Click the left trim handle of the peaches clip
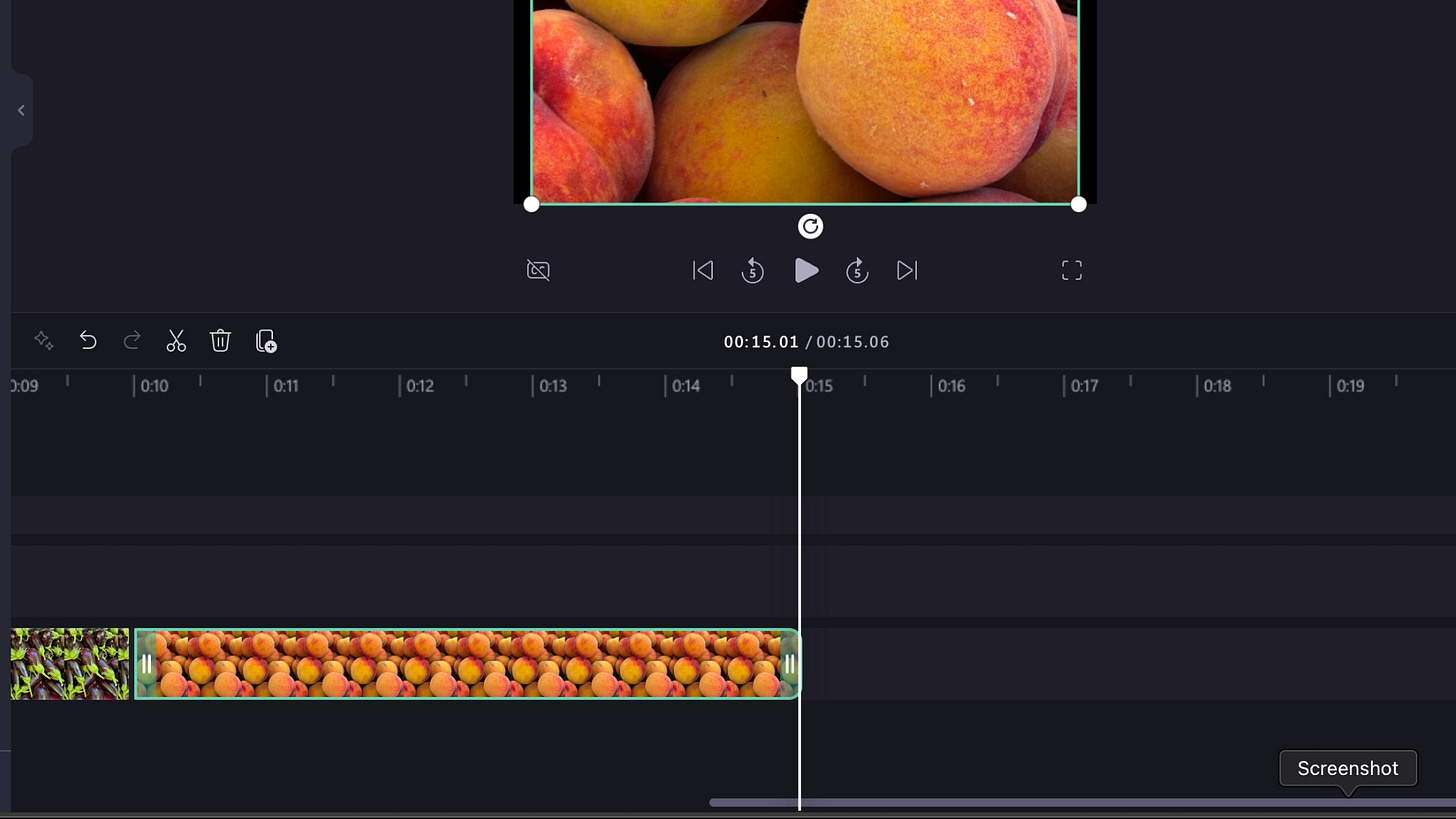 (x=146, y=664)
